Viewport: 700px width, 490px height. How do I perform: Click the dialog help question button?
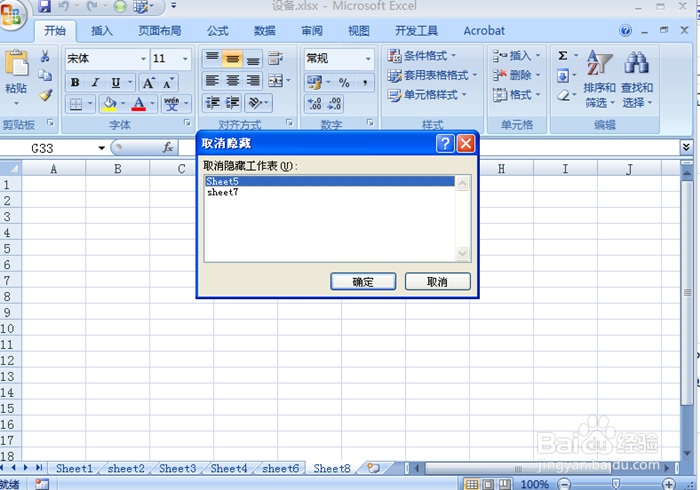point(445,144)
